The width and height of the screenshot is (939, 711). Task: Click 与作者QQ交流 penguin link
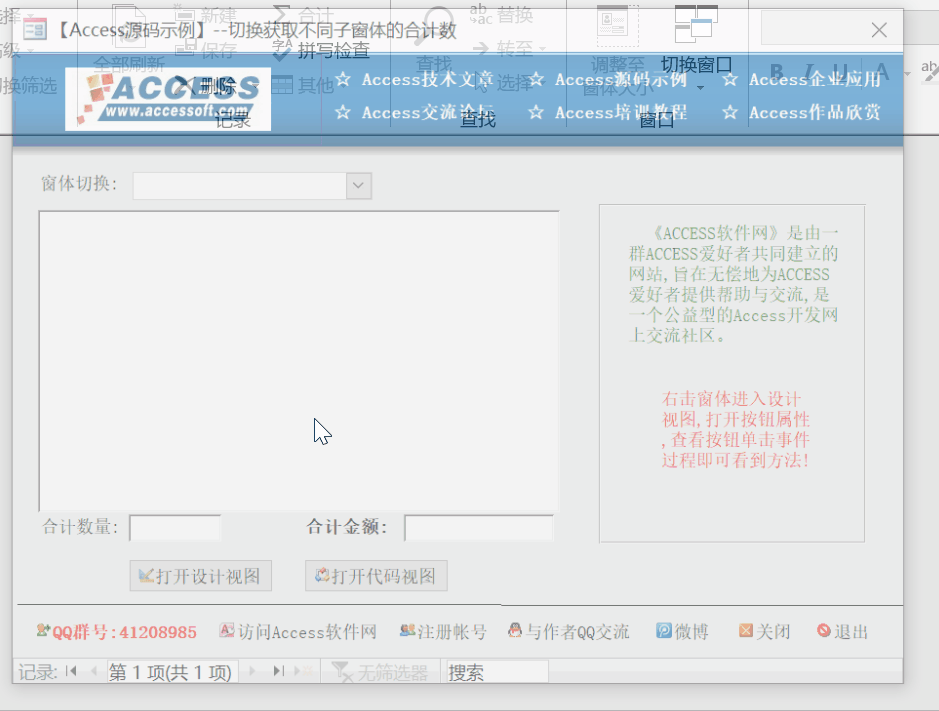pyautogui.click(x=569, y=632)
